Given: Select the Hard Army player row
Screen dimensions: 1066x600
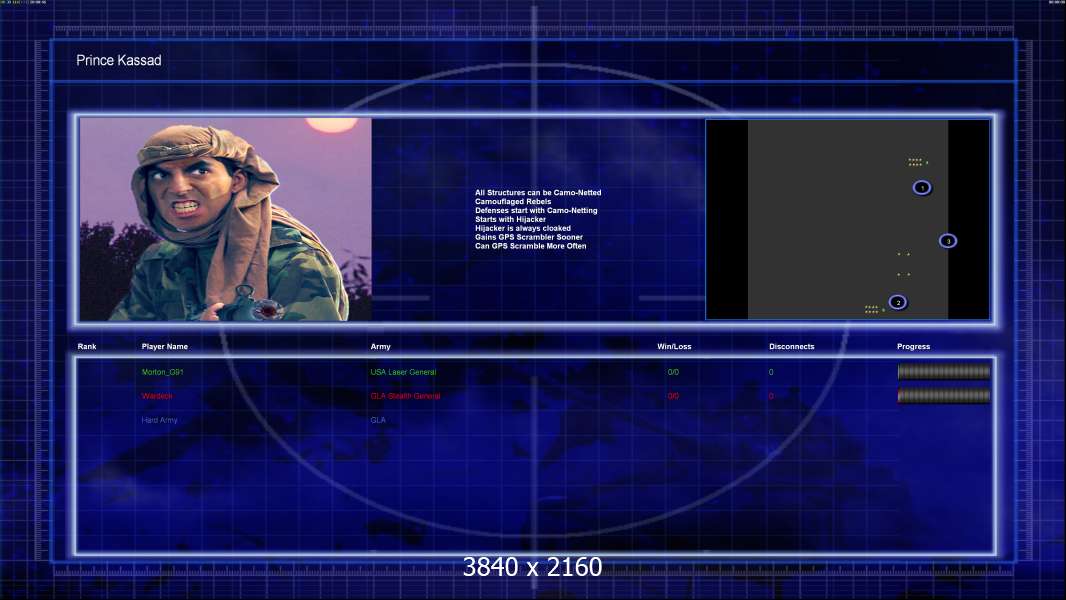Looking at the screenshot, I should (x=159, y=420).
